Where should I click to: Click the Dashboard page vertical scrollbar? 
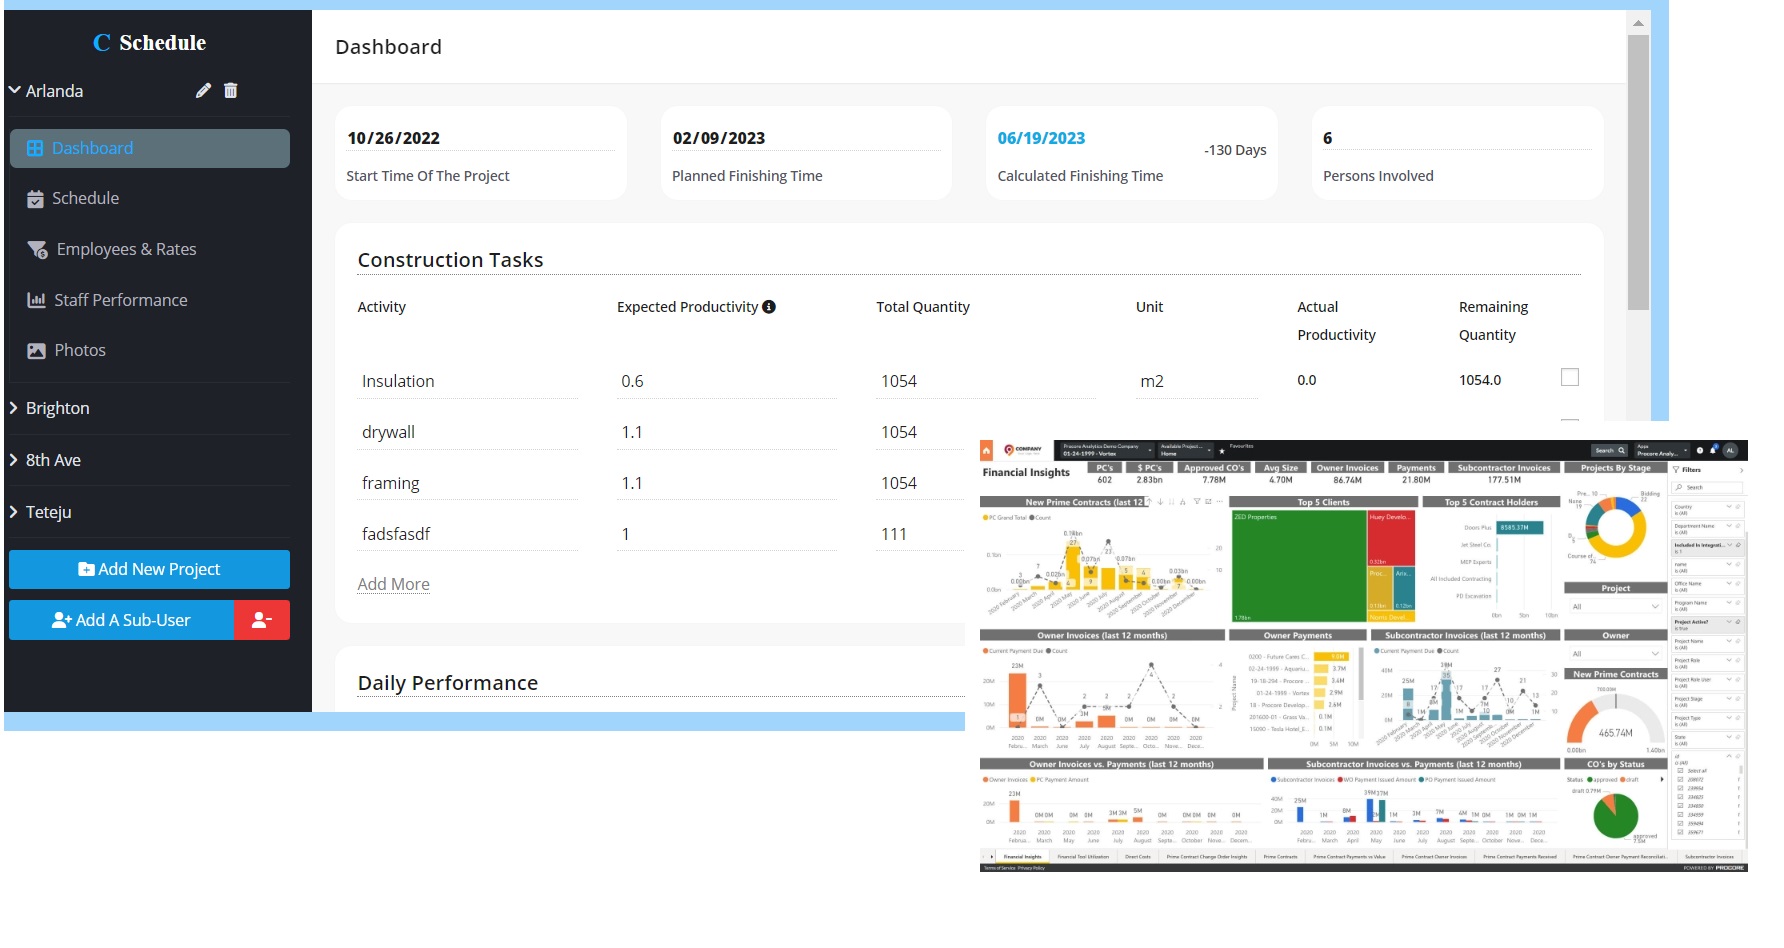(x=1638, y=172)
